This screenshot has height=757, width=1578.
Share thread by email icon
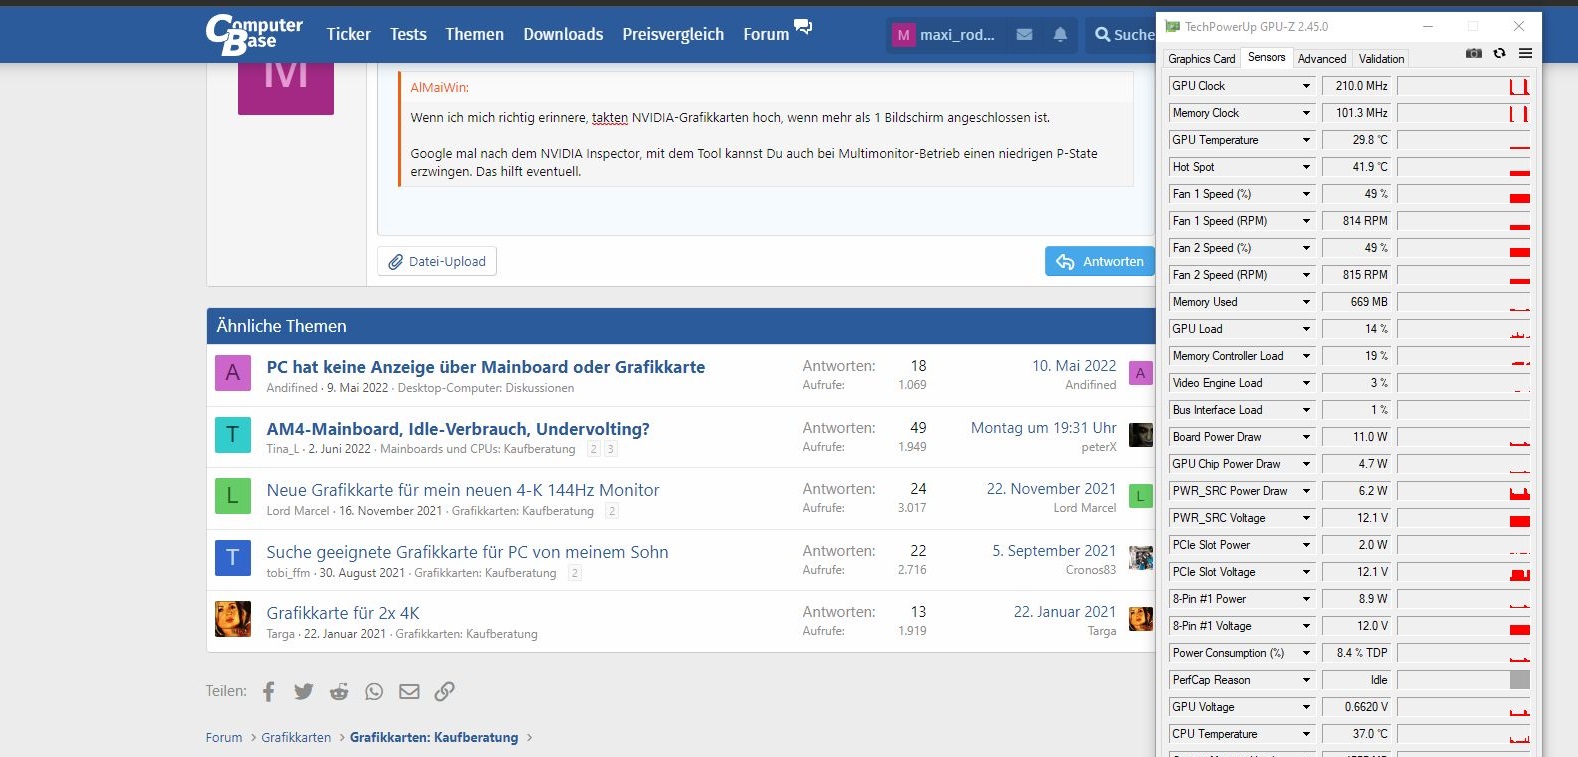[409, 691]
